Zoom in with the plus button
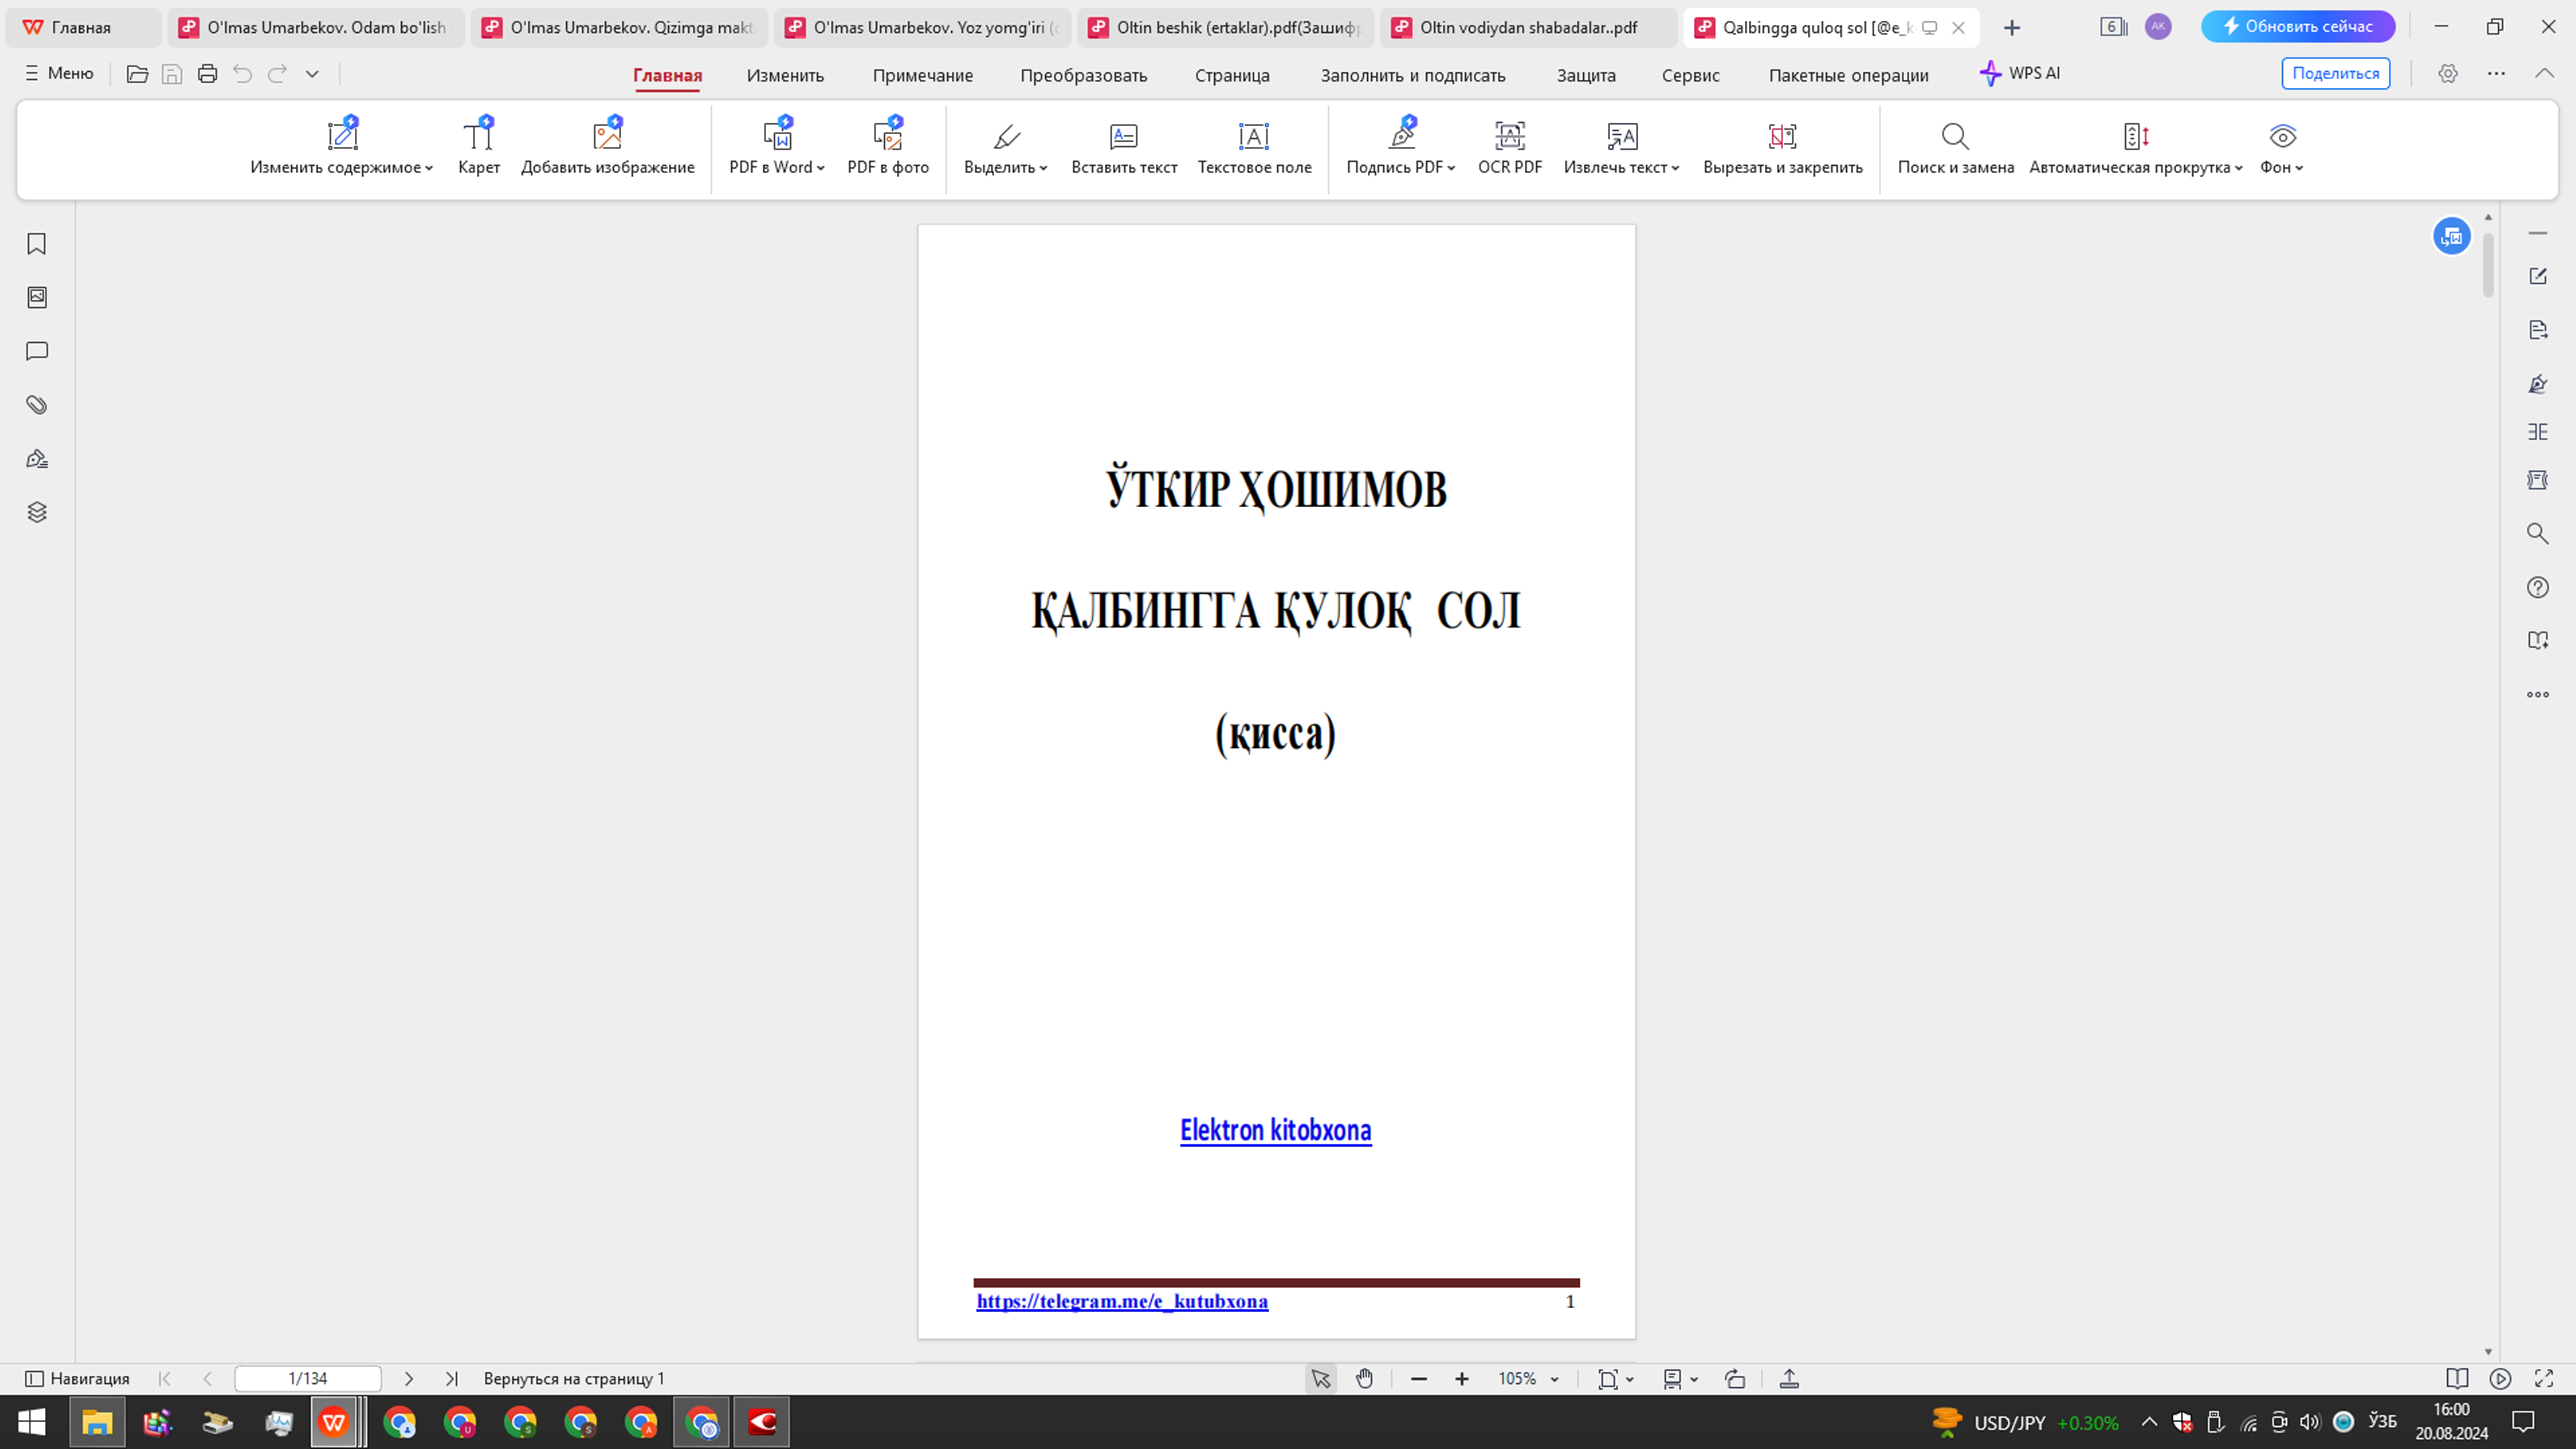 pyautogui.click(x=1461, y=1379)
